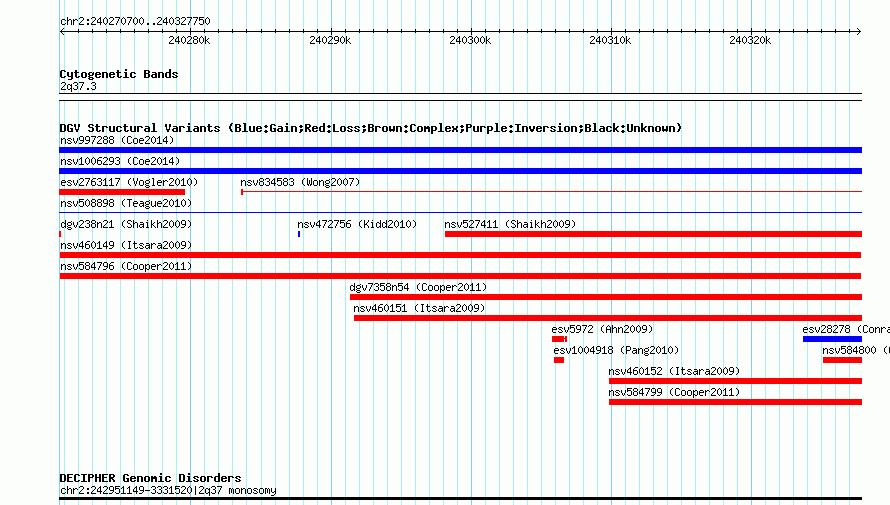Click the nsv527411 (Shaikh2009) red loss bar
Viewport: 890px width, 505px height.
(x=653, y=234)
